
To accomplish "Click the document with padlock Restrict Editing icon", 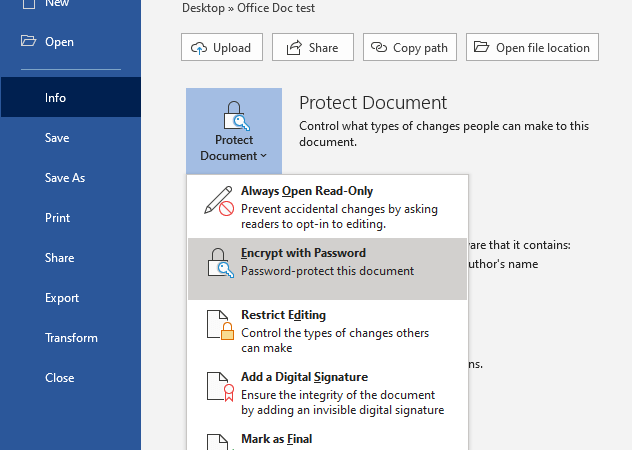I will coord(220,325).
